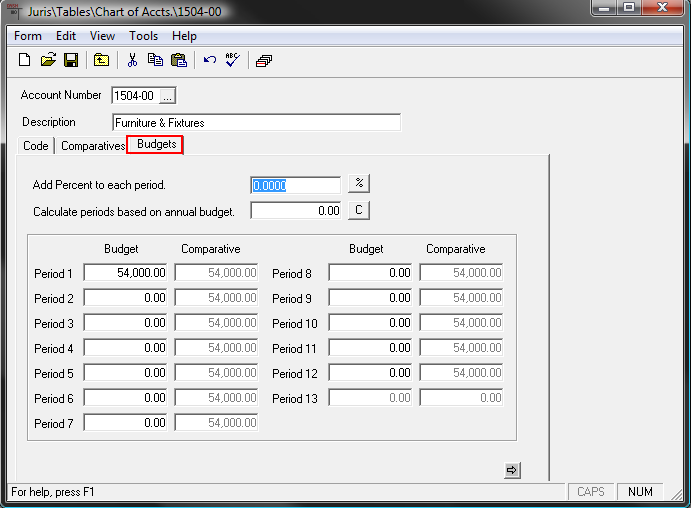691x508 pixels.
Task: Click the folder up-arrow toolbar icon
Action: [101, 60]
